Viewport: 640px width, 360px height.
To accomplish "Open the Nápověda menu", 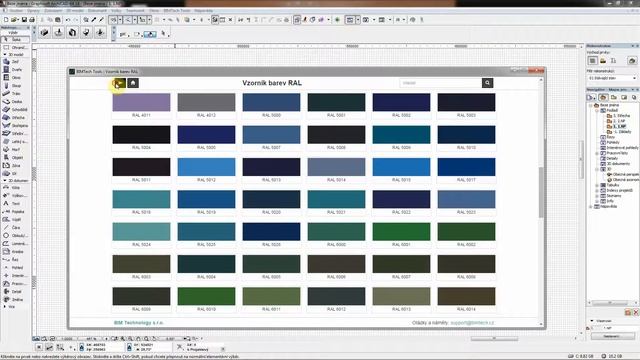I will 203,11.
